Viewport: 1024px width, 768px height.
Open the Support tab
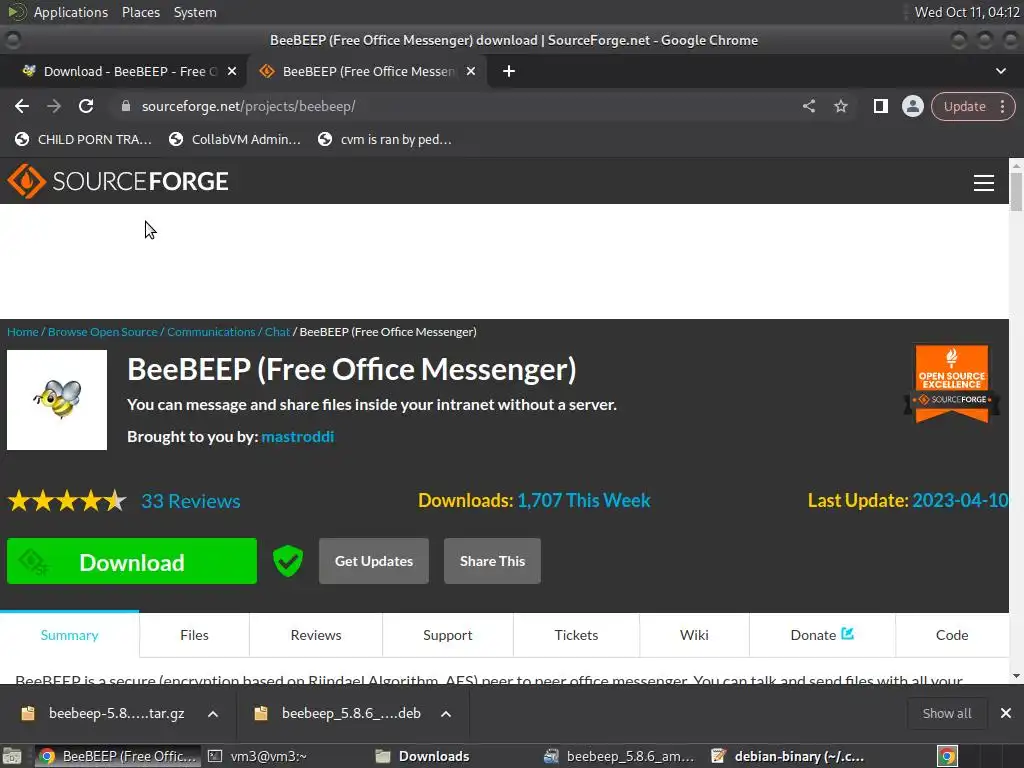coord(447,635)
